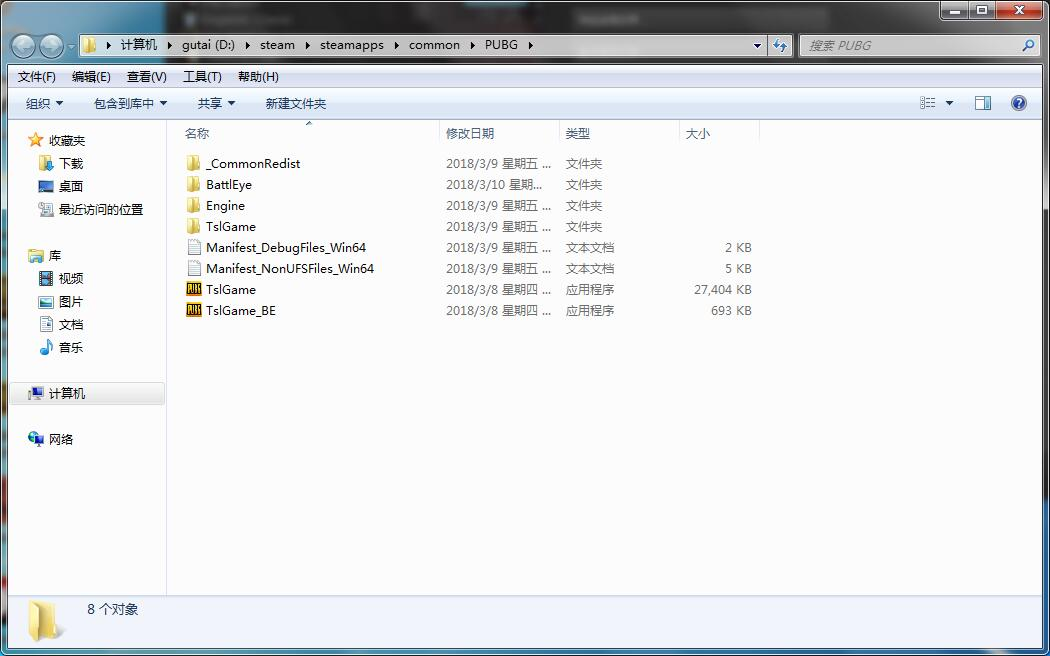The width and height of the screenshot is (1050, 656).
Task: Close the Explorer window
Action: [1020, 10]
